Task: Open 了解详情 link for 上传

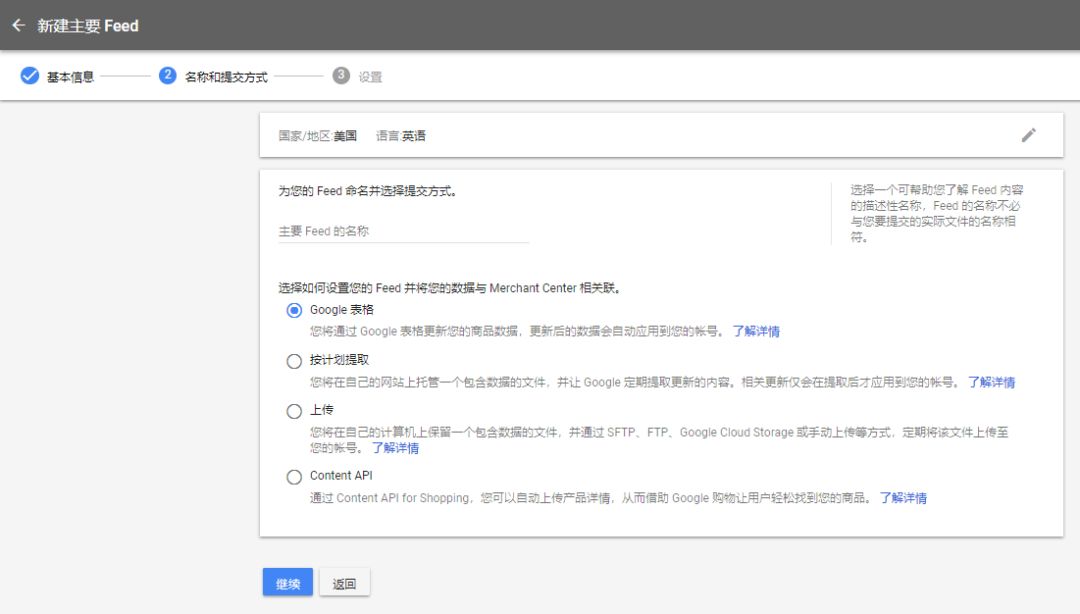Action: coord(398,448)
